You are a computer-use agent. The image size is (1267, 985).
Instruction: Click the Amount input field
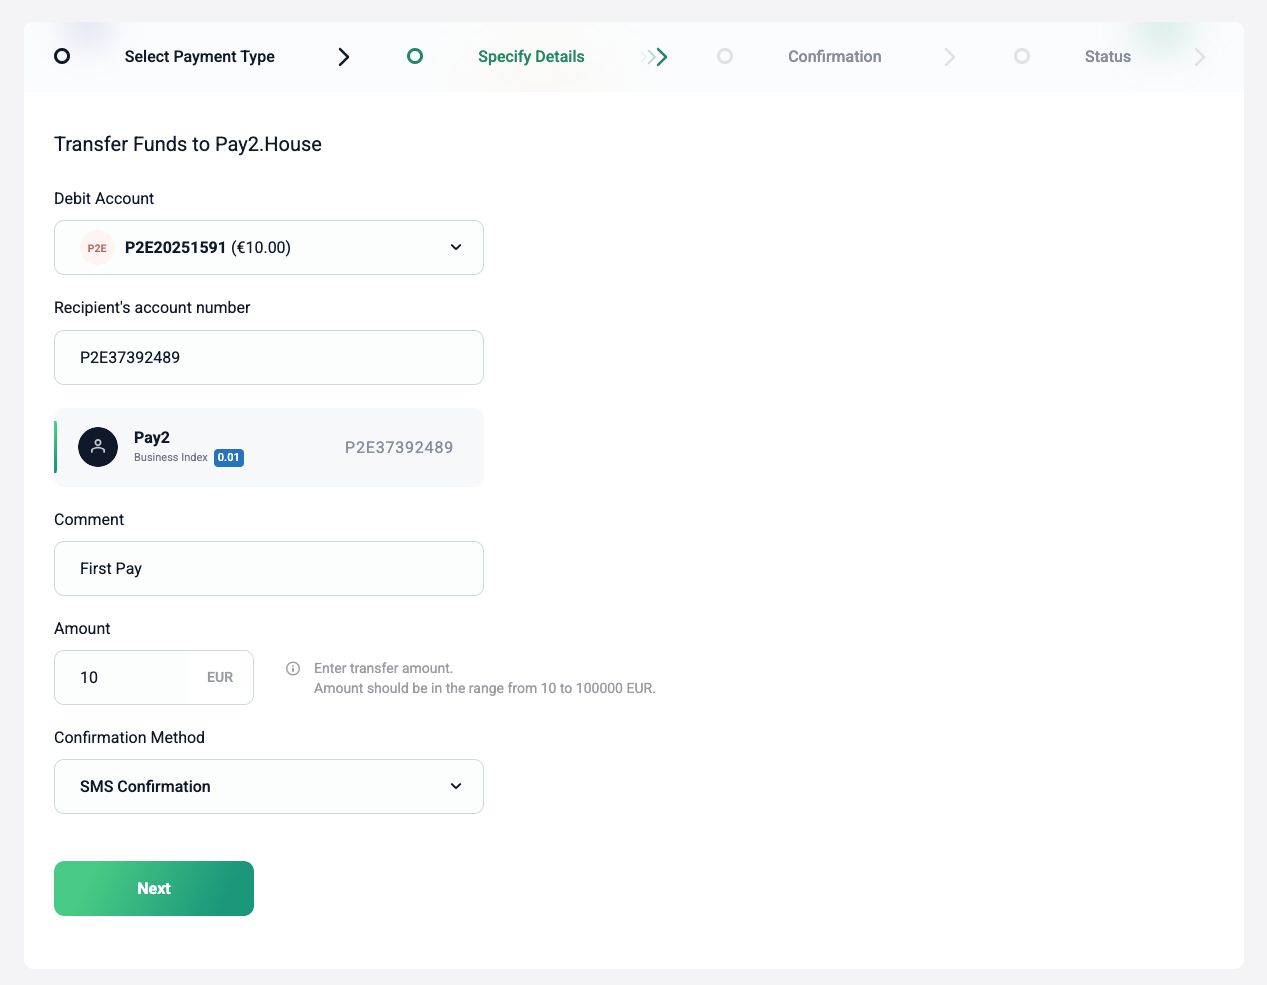122,678
